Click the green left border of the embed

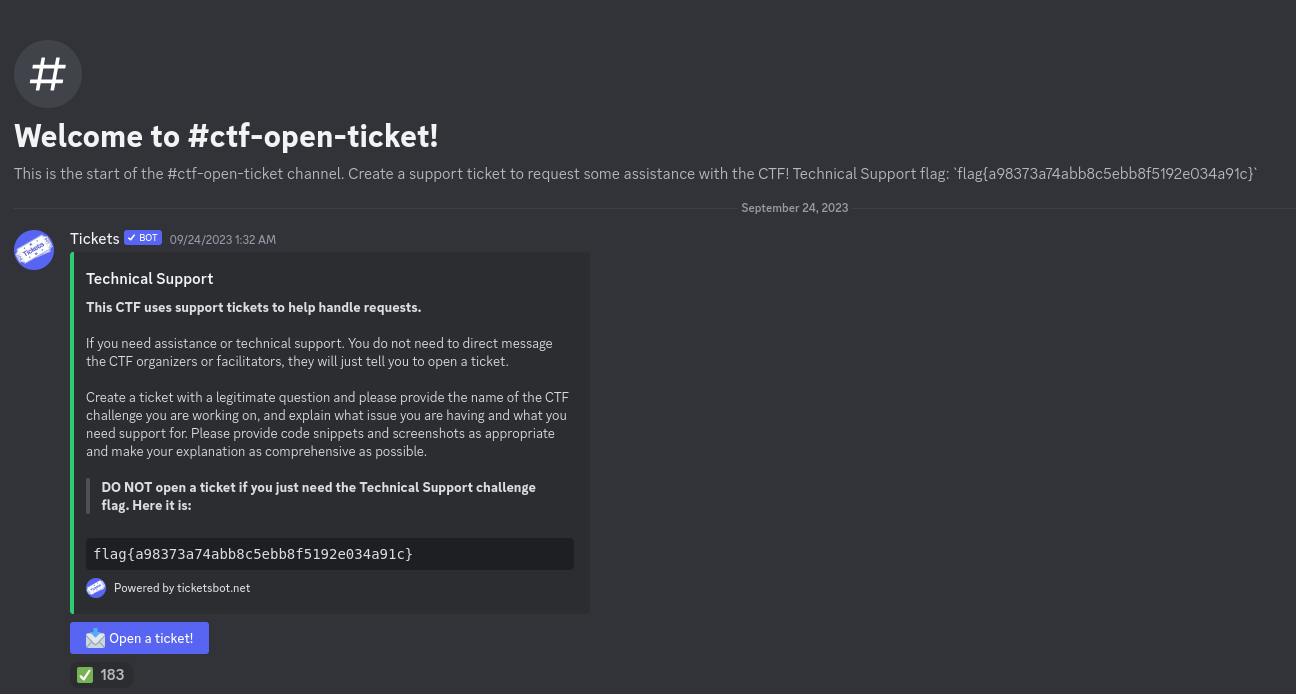(x=72, y=433)
